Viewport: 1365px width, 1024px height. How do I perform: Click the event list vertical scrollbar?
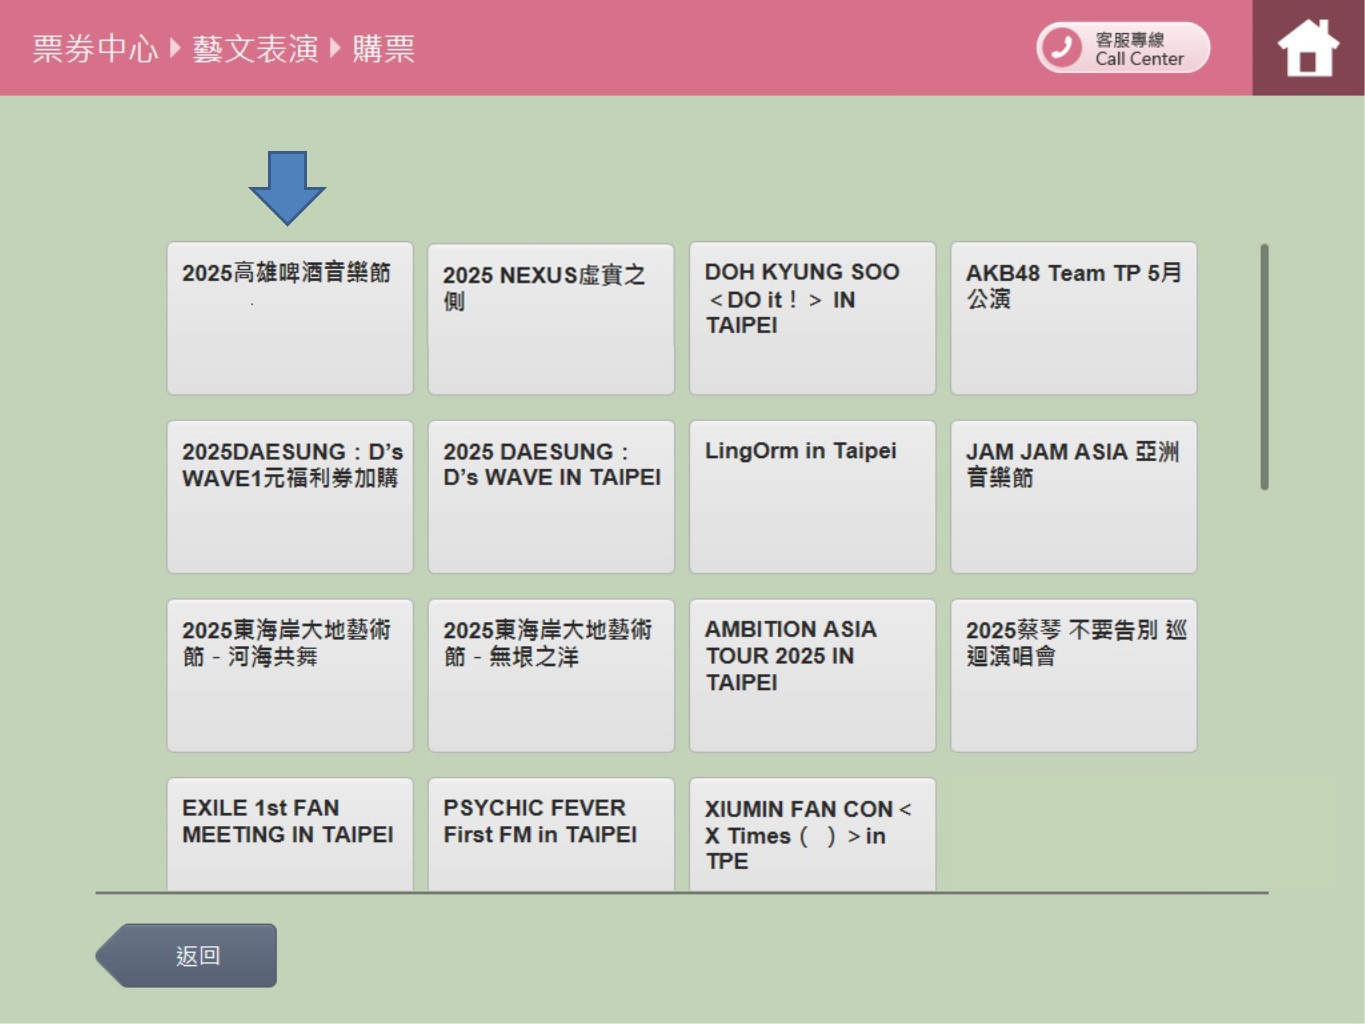1265,366
